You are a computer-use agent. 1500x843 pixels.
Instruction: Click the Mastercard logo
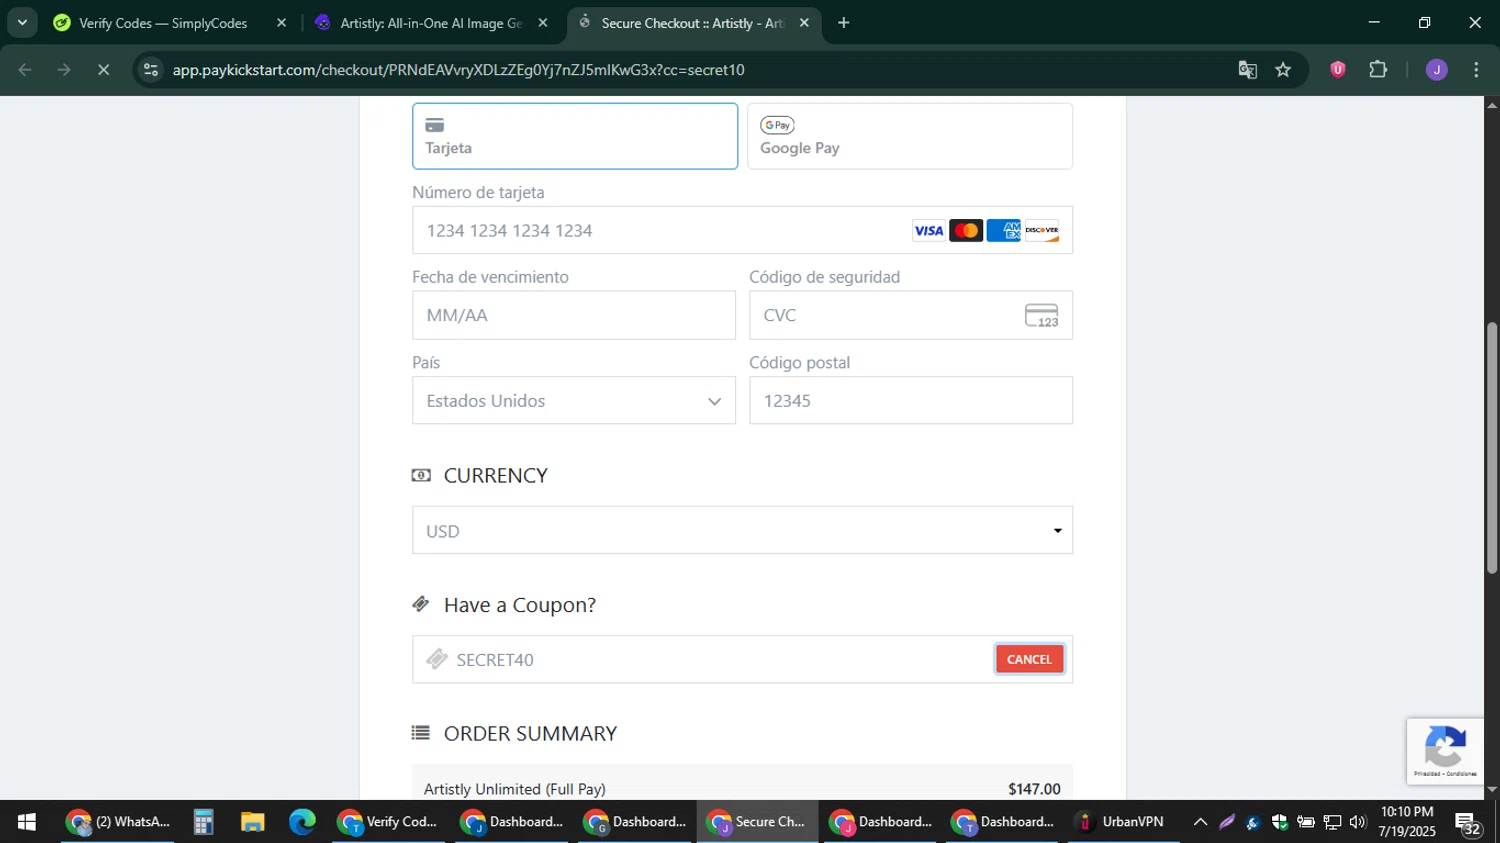[965, 231]
